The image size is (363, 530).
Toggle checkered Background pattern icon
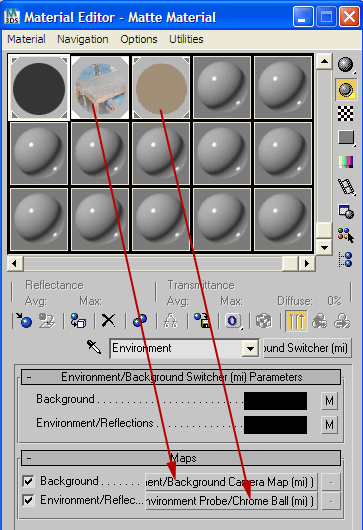(346, 114)
